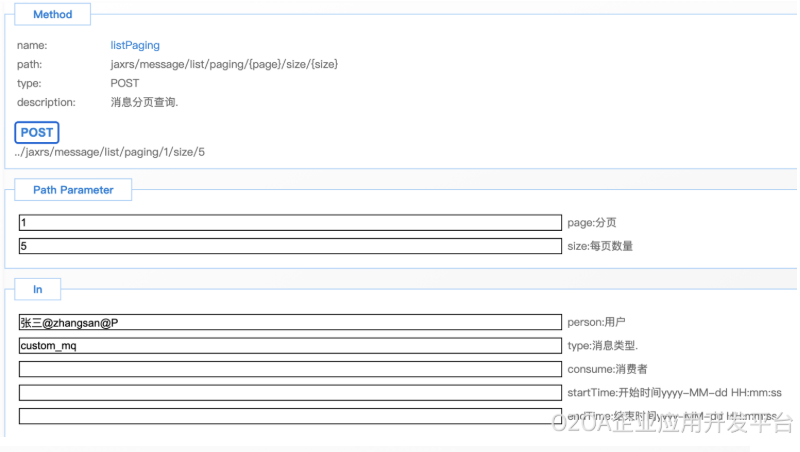Select the Method section header
The width and height of the screenshot is (800, 452).
pos(52,15)
